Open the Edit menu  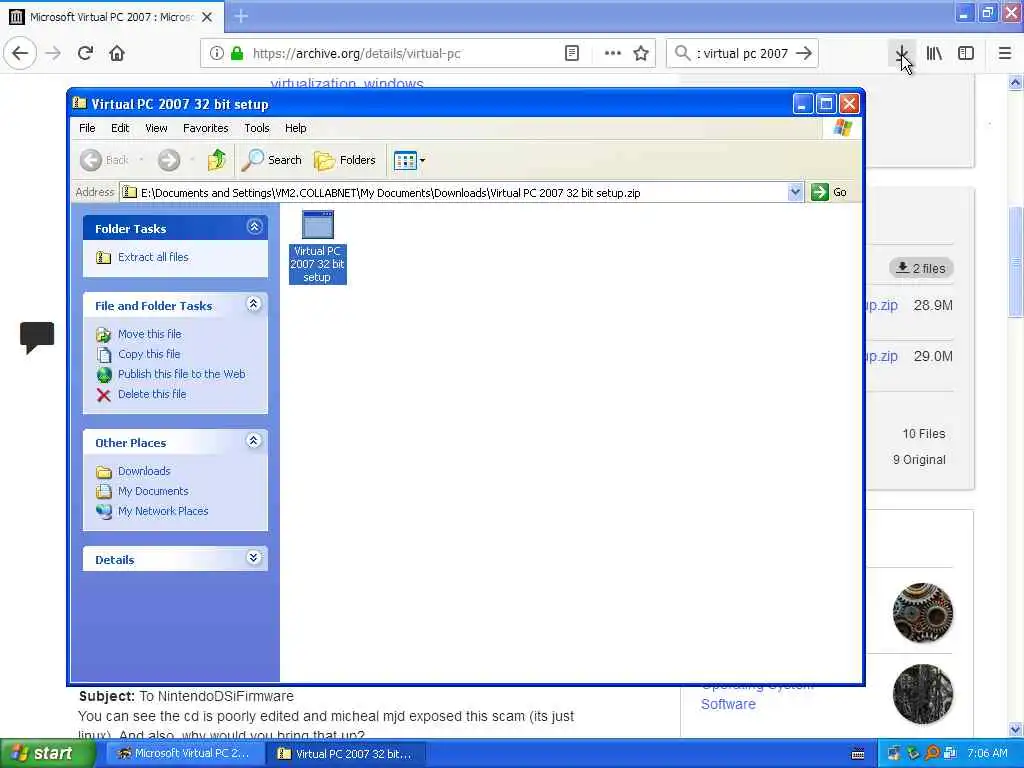[120, 128]
